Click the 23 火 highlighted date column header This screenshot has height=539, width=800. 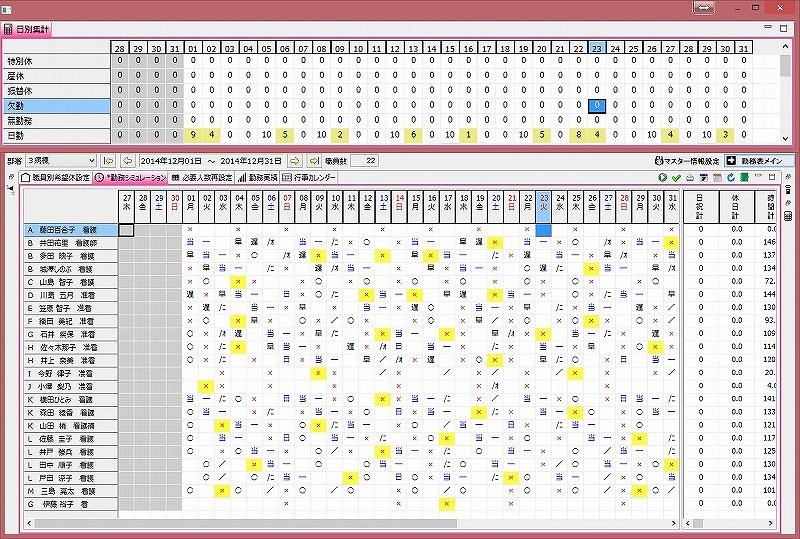[x=544, y=206]
